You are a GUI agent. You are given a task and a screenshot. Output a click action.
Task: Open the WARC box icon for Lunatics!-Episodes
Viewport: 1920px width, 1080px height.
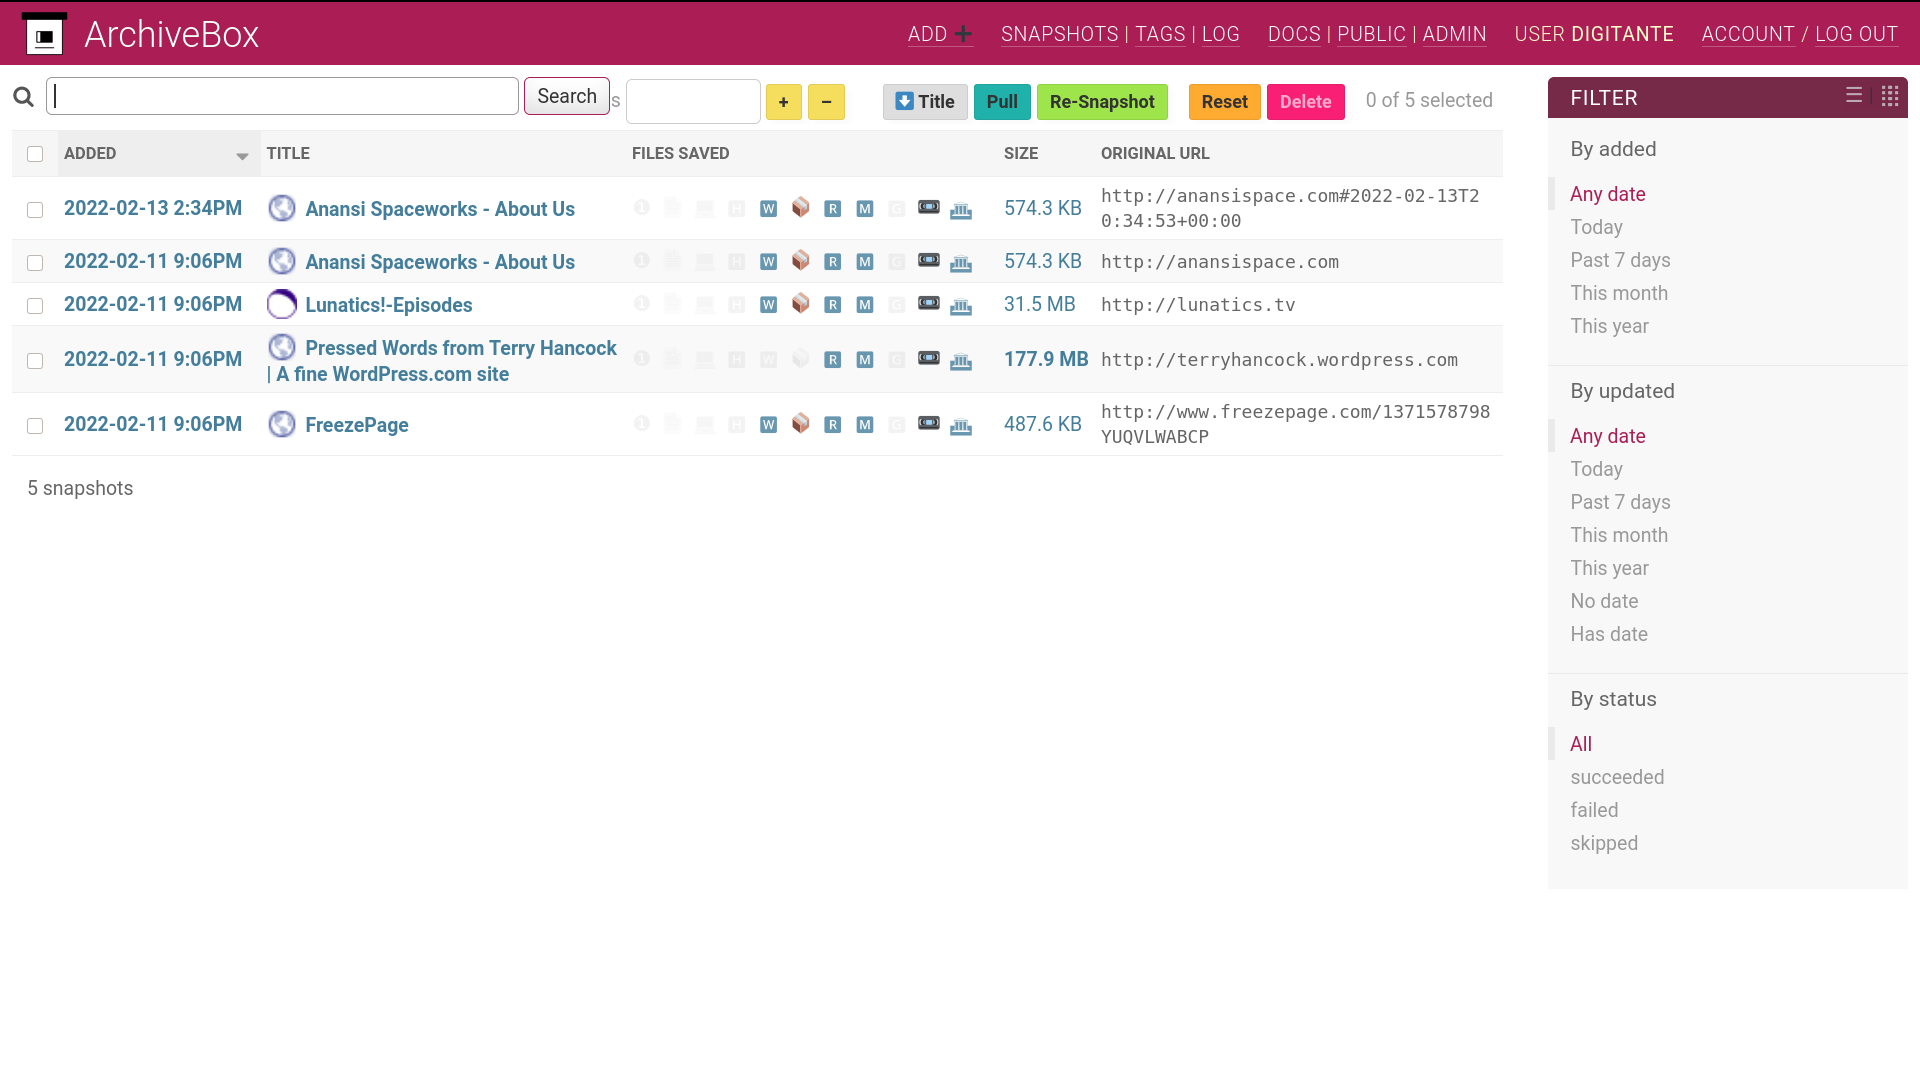coord(800,303)
